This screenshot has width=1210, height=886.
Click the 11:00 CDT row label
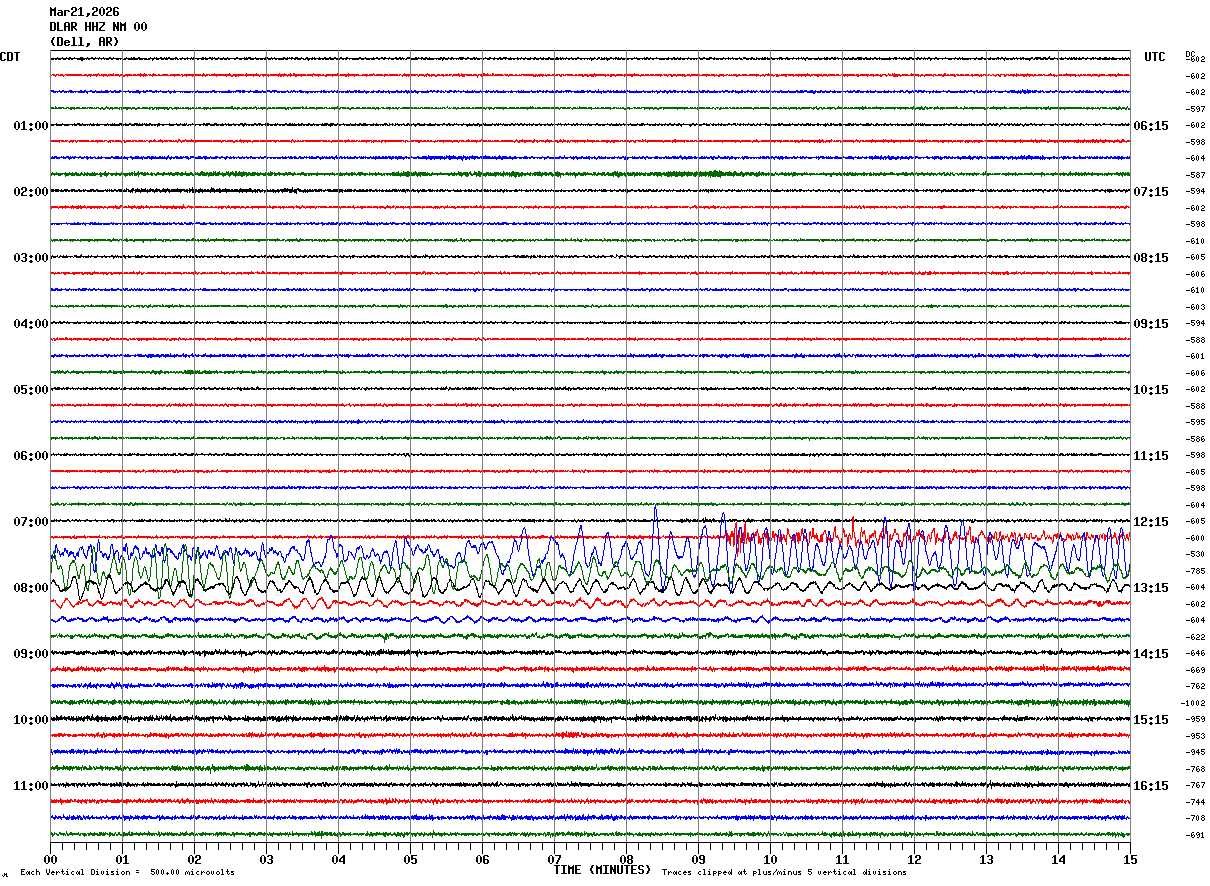coord(30,786)
